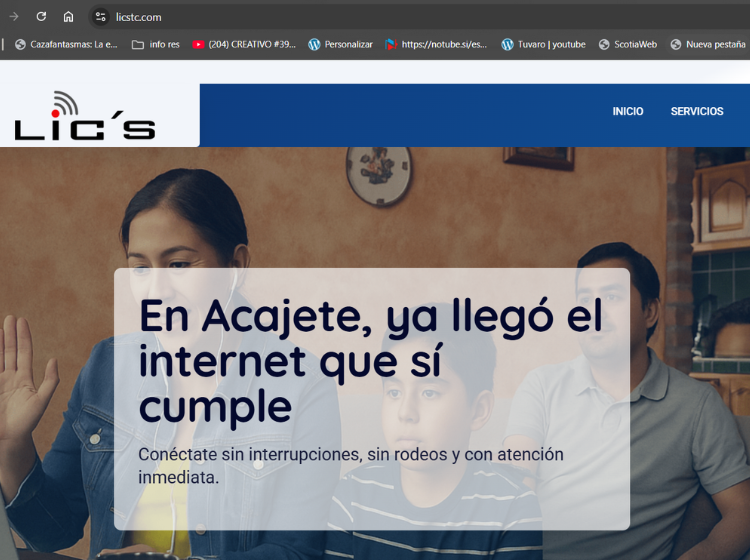
Task: Click the blue header banner area
Action: point(400,112)
